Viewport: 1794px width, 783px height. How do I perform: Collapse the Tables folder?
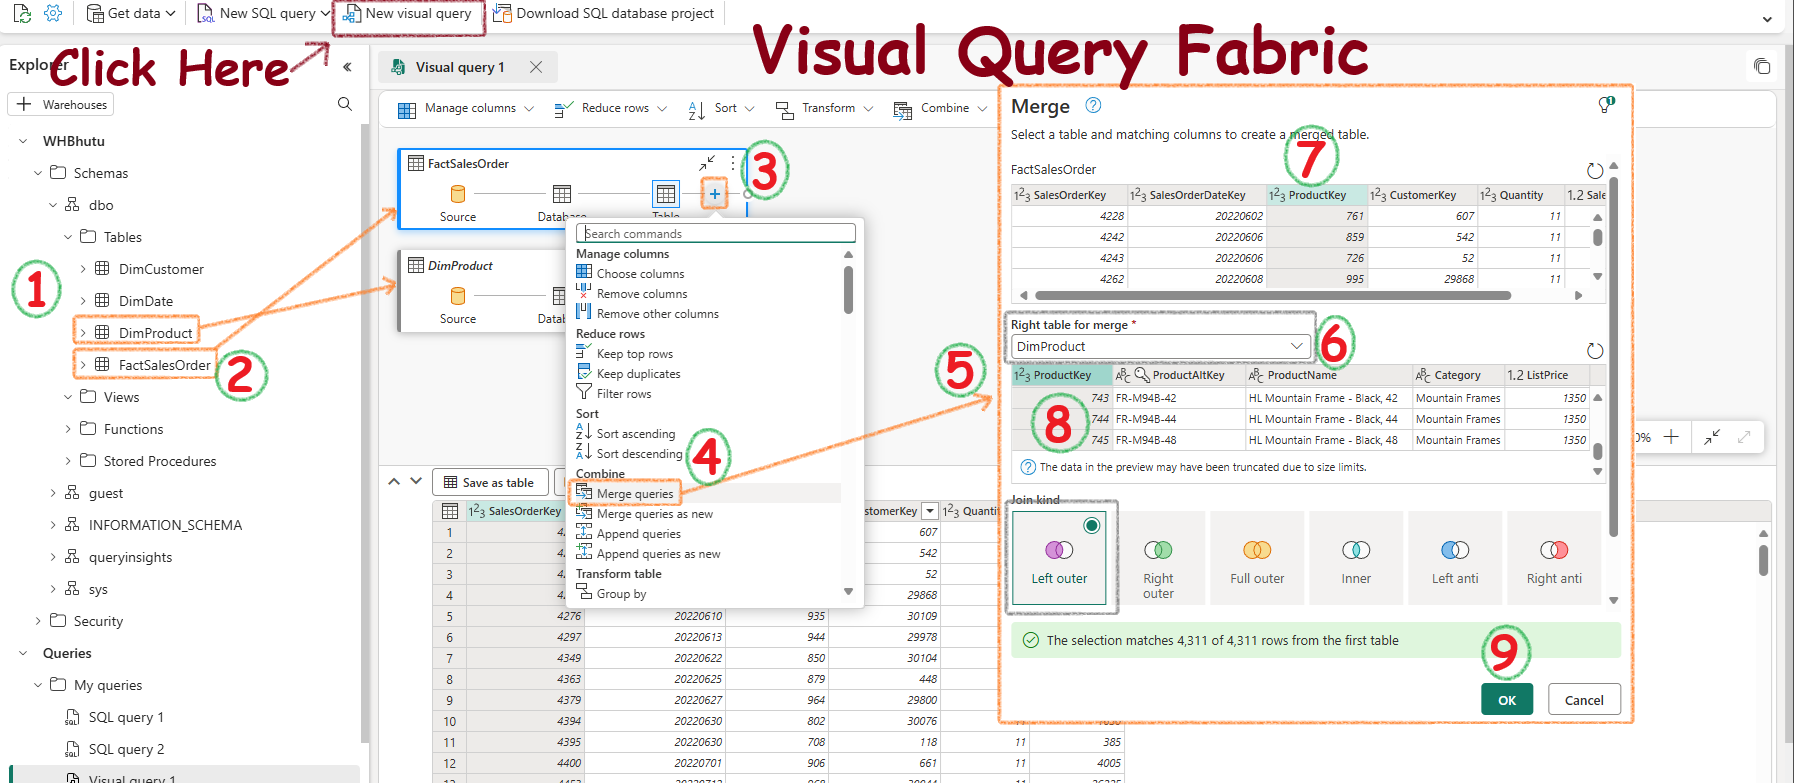tap(68, 237)
